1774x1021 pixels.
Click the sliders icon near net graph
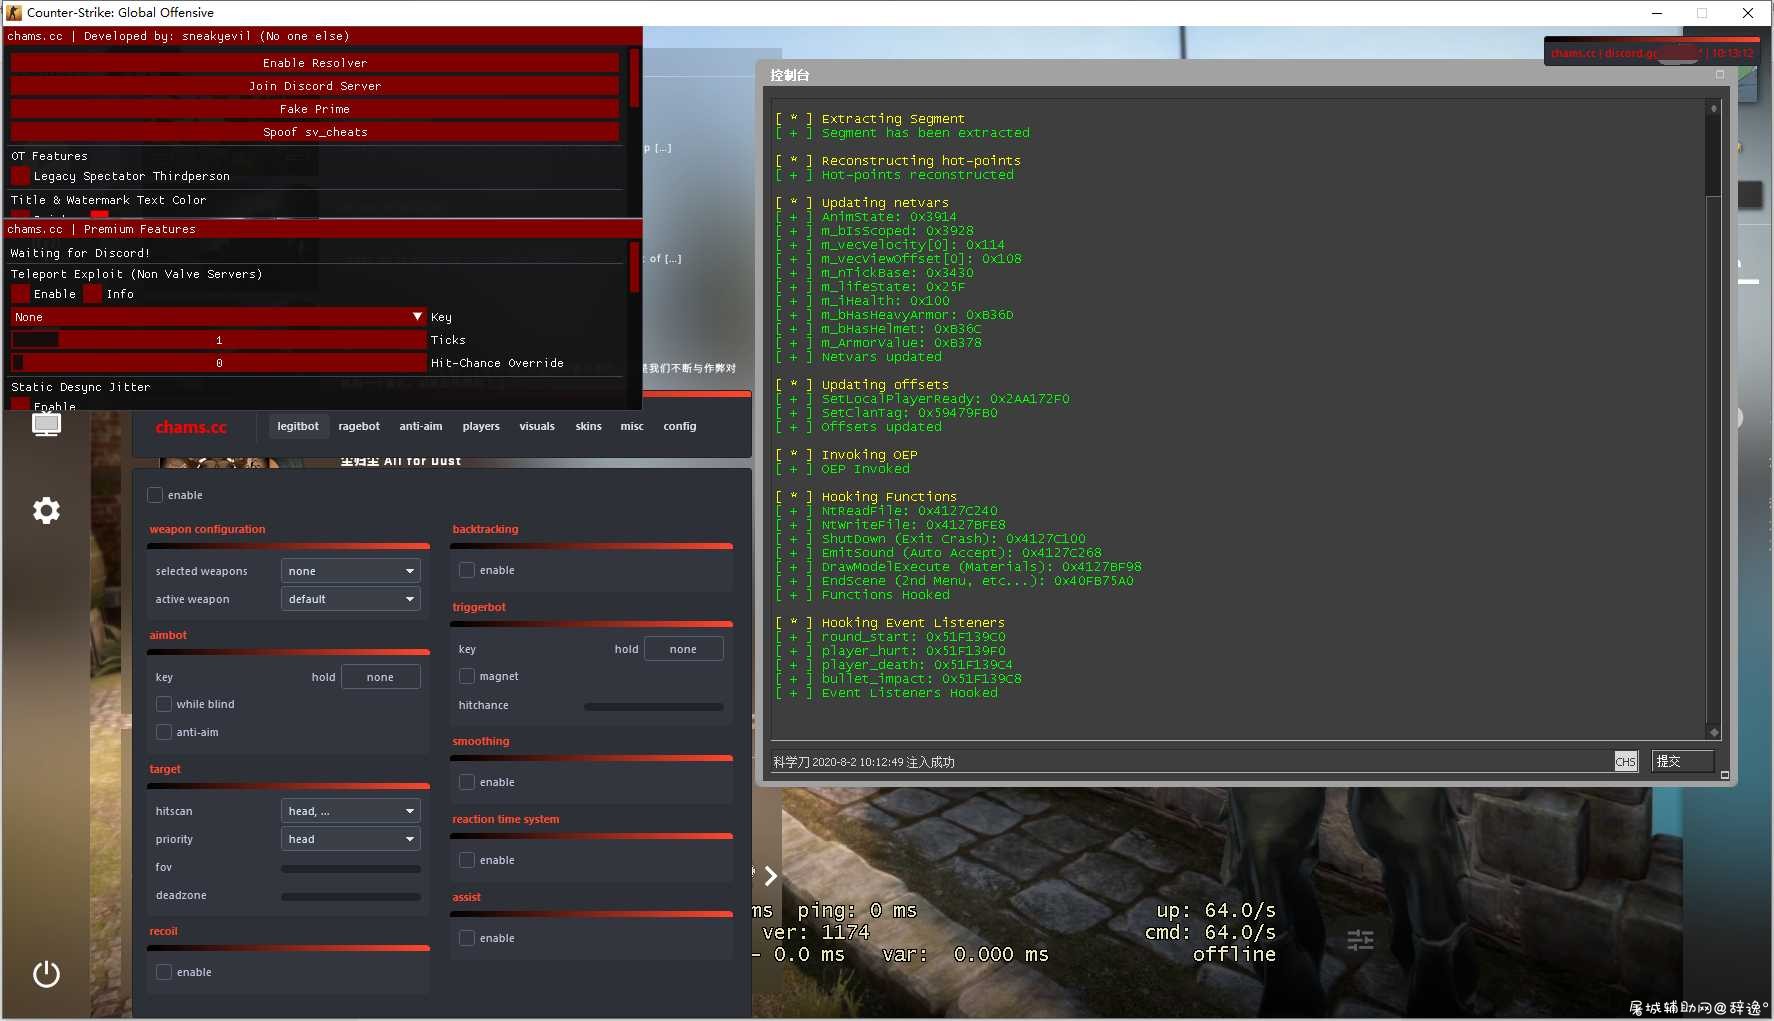click(1360, 940)
